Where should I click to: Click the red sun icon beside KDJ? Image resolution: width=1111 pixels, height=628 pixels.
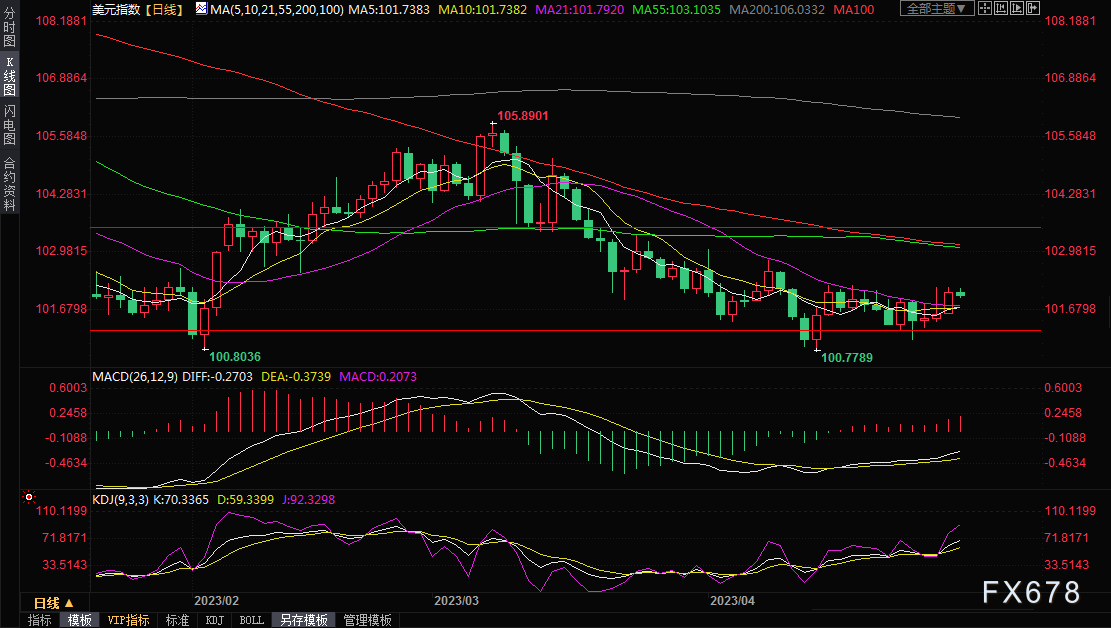28,498
